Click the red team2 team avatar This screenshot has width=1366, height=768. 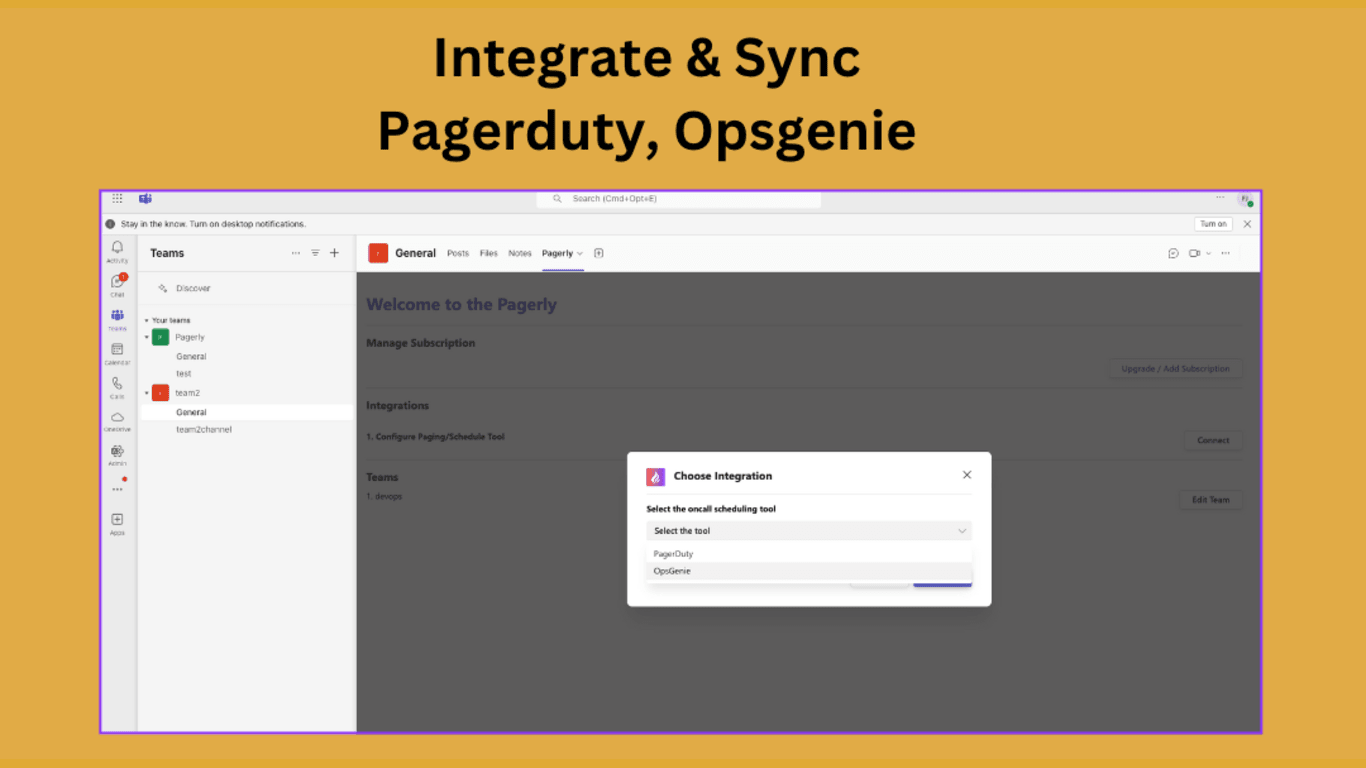pyautogui.click(x=160, y=393)
